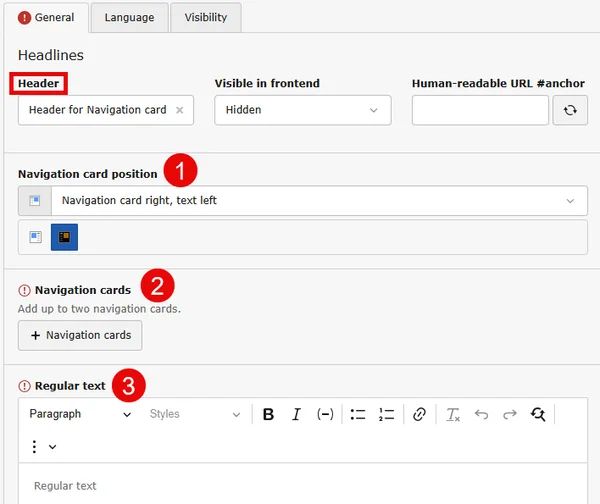Open the find and replace tool
The height and width of the screenshot is (504, 600).
tap(538, 414)
